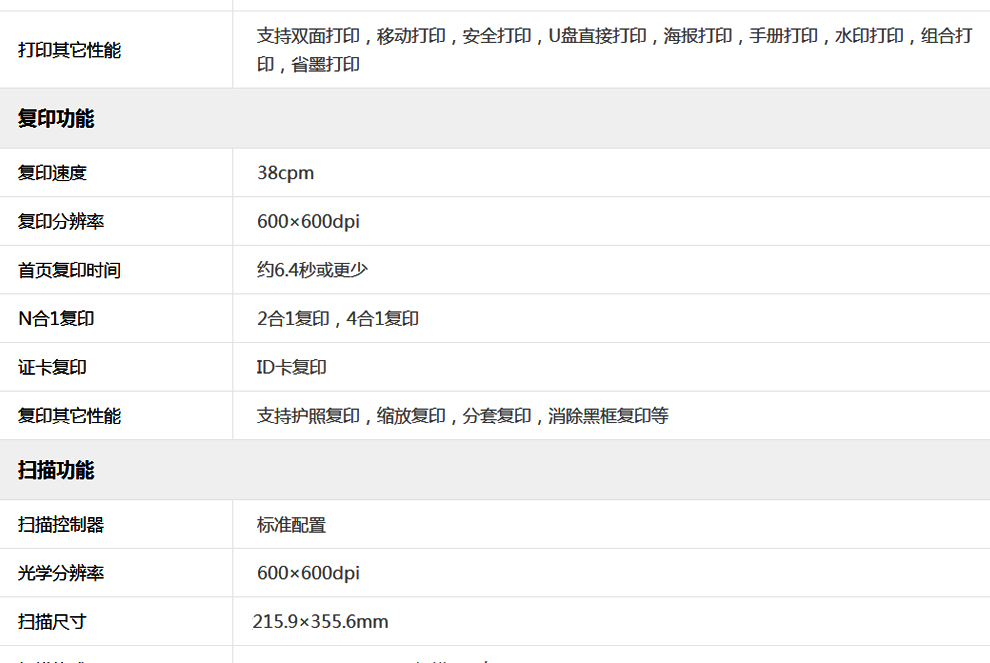Click the N合1复印 row label
990x663 pixels.
(x=57, y=319)
